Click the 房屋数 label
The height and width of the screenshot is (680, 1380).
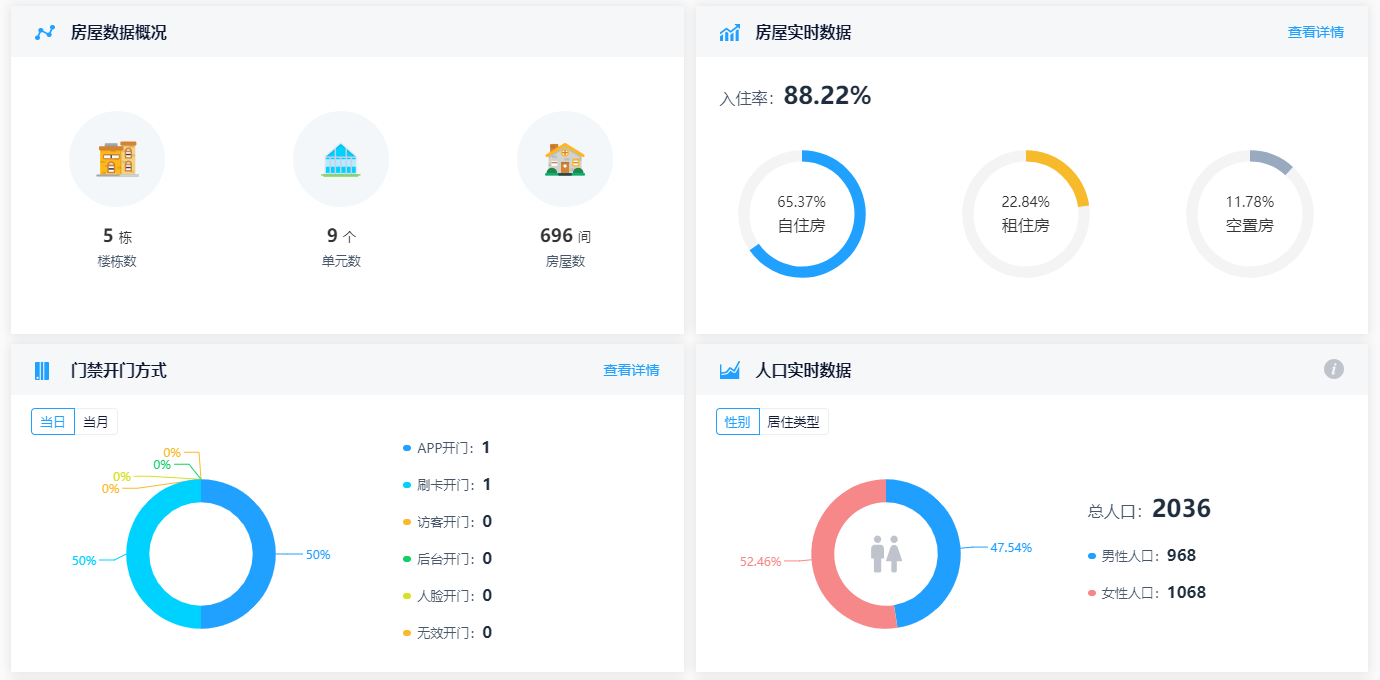(565, 262)
